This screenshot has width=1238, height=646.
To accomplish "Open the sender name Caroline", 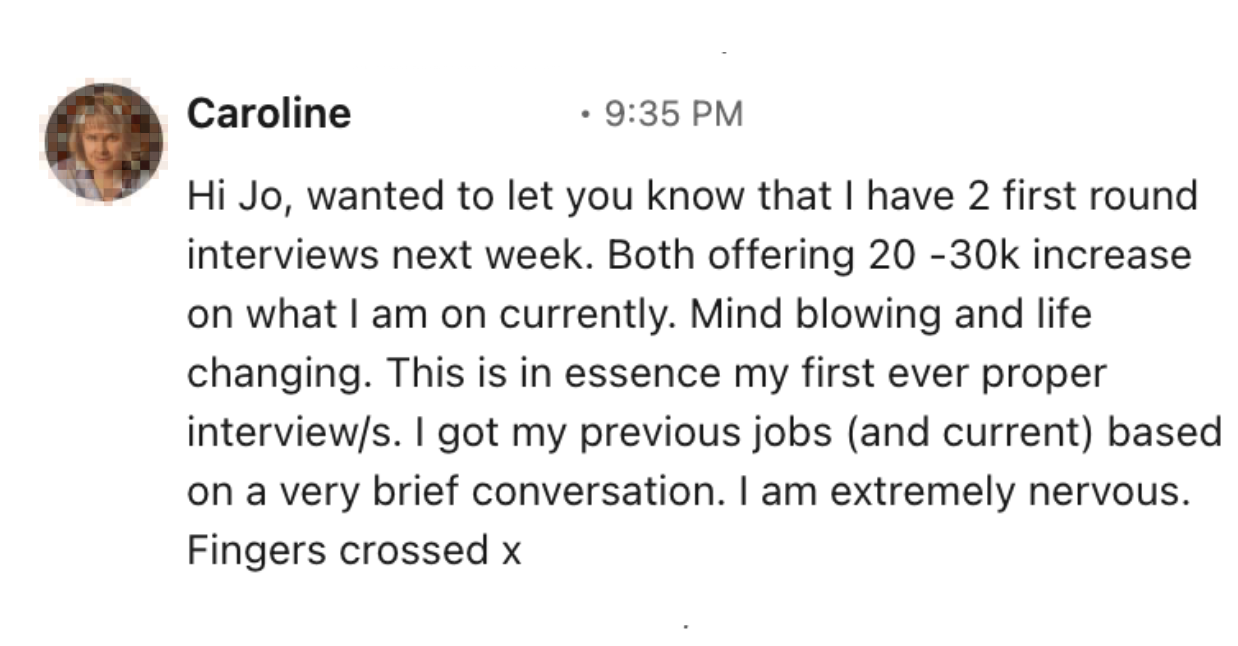I will (x=269, y=114).
